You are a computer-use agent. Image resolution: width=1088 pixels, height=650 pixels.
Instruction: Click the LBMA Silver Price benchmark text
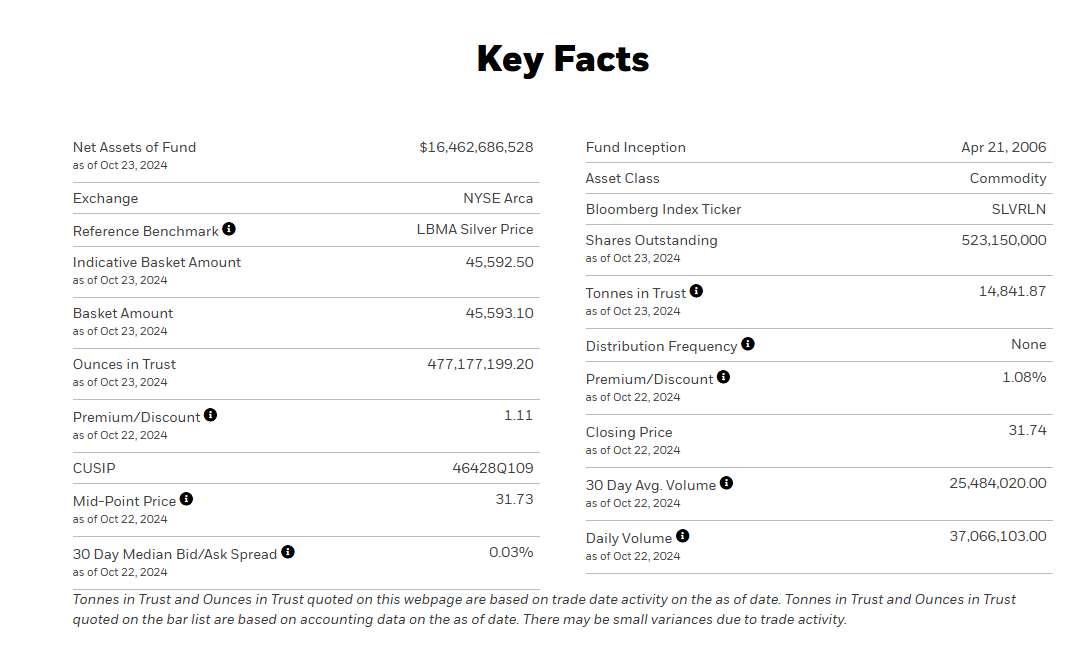(x=475, y=229)
